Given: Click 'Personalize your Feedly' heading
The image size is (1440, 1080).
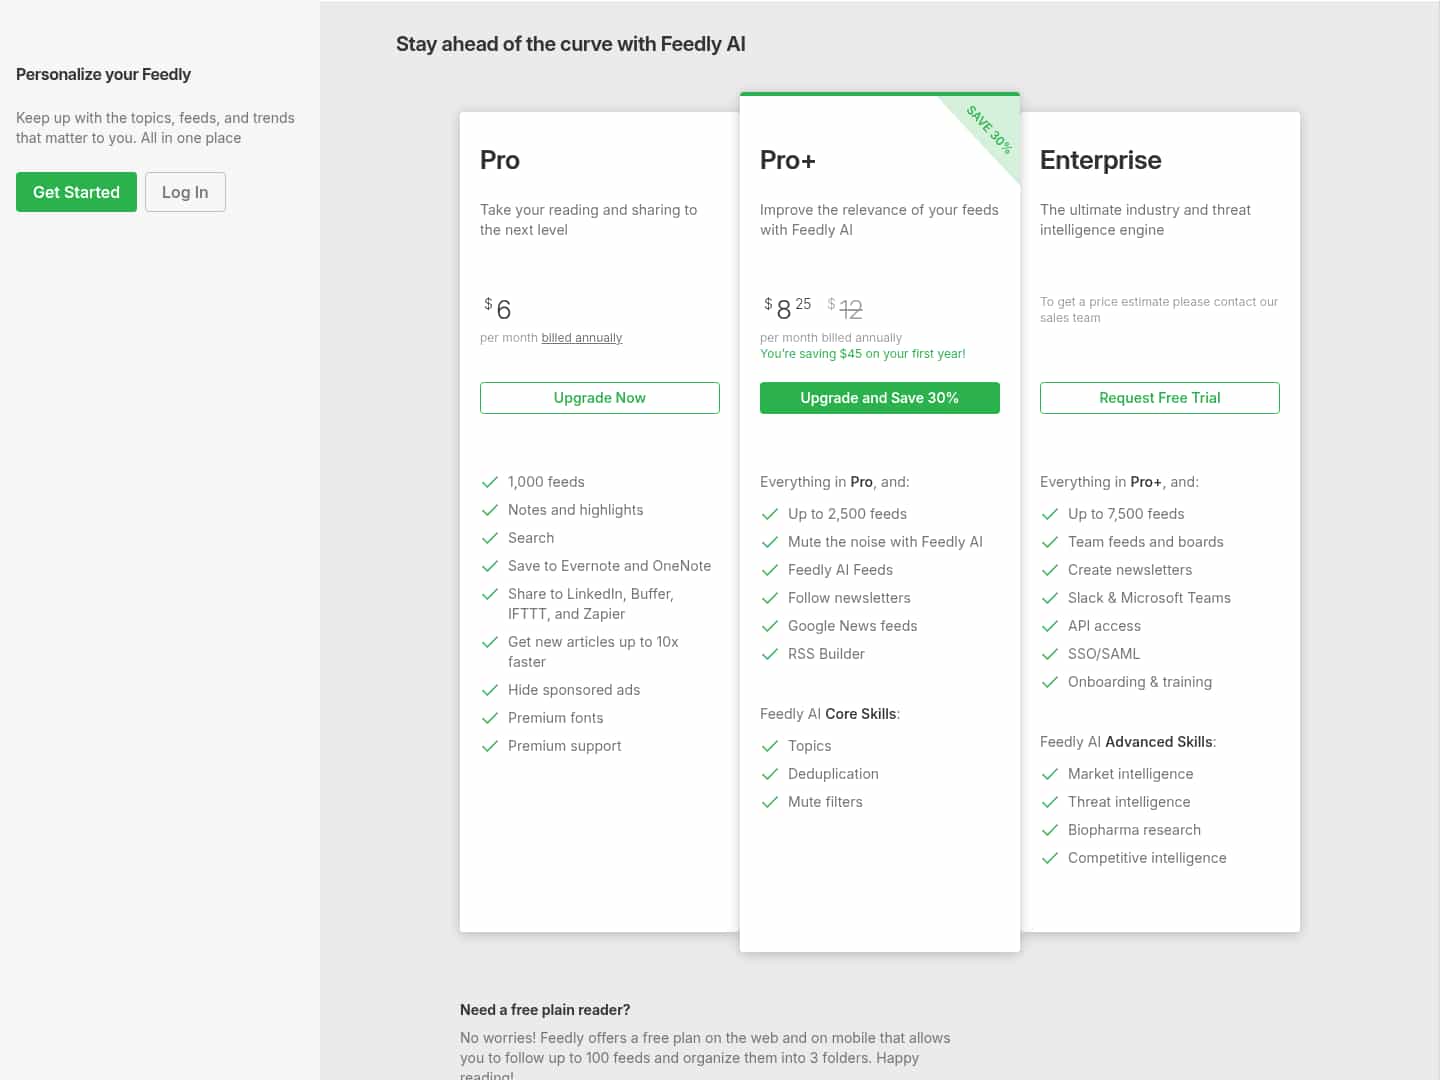Looking at the screenshot, I should (103, 74).
